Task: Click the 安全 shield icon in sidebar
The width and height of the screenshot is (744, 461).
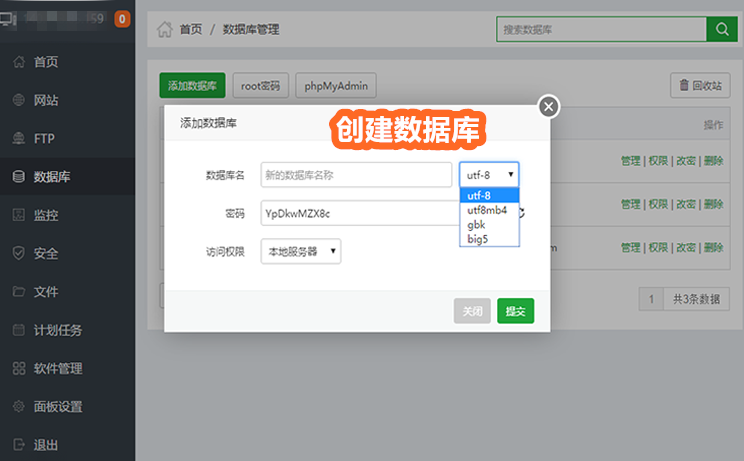Action: [18, 253]
